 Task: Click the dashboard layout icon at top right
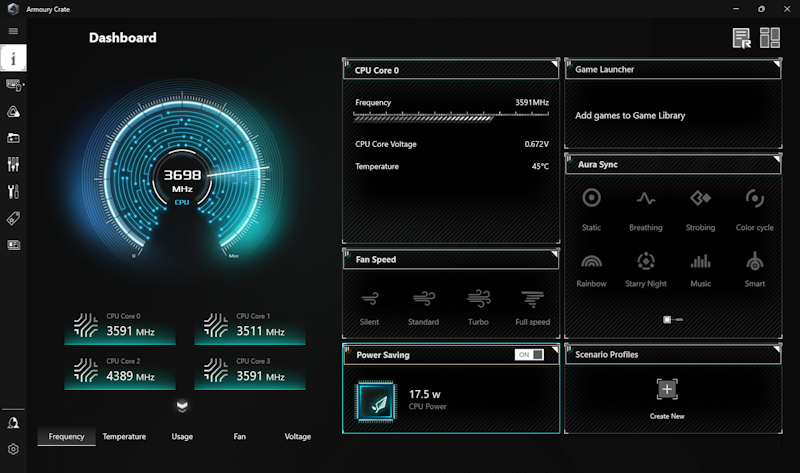coord(770,38)
